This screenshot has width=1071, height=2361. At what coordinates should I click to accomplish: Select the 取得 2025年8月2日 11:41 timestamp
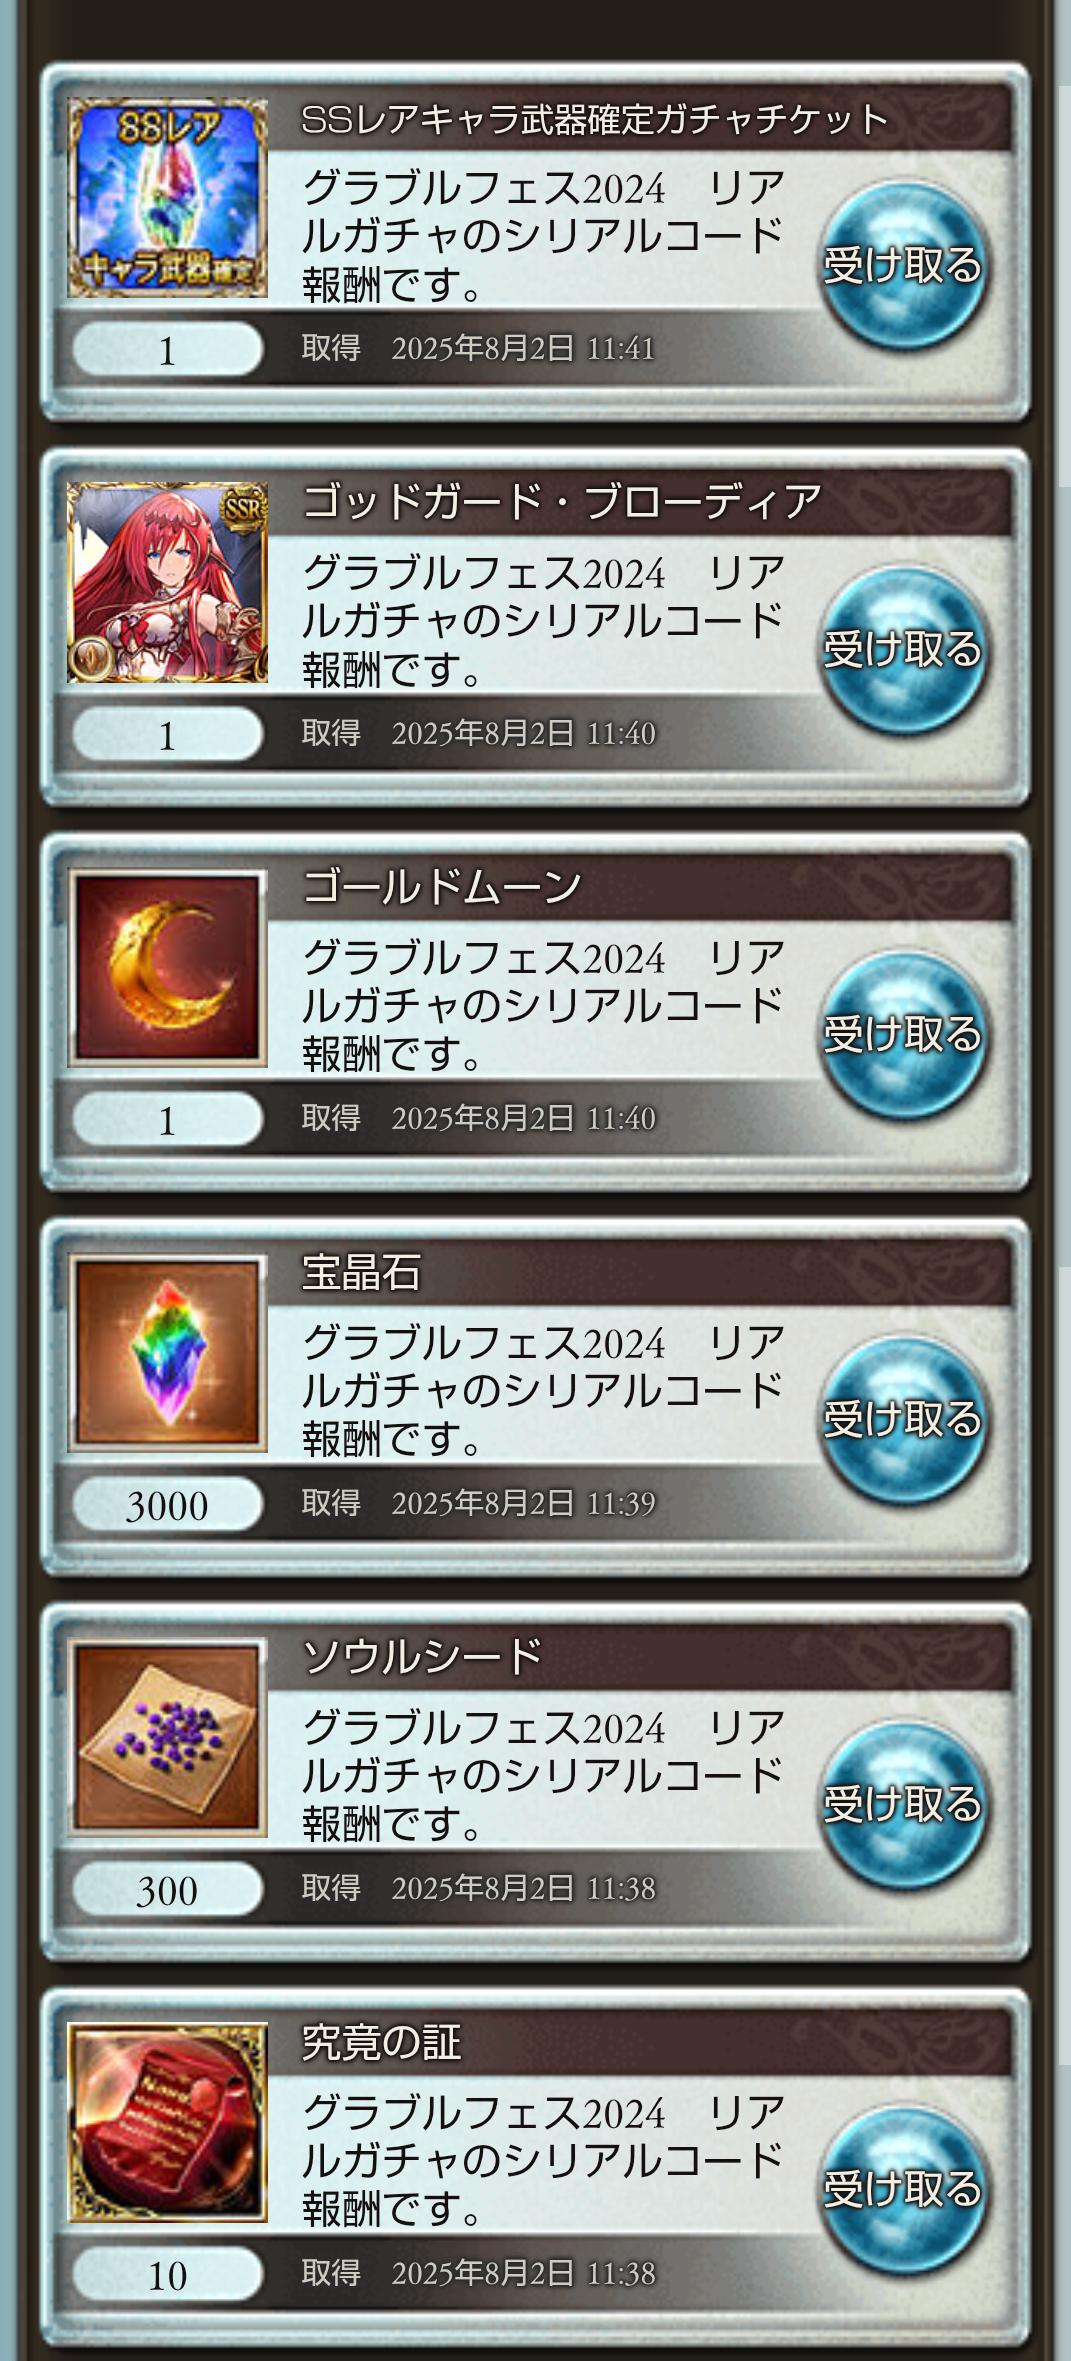478,349
